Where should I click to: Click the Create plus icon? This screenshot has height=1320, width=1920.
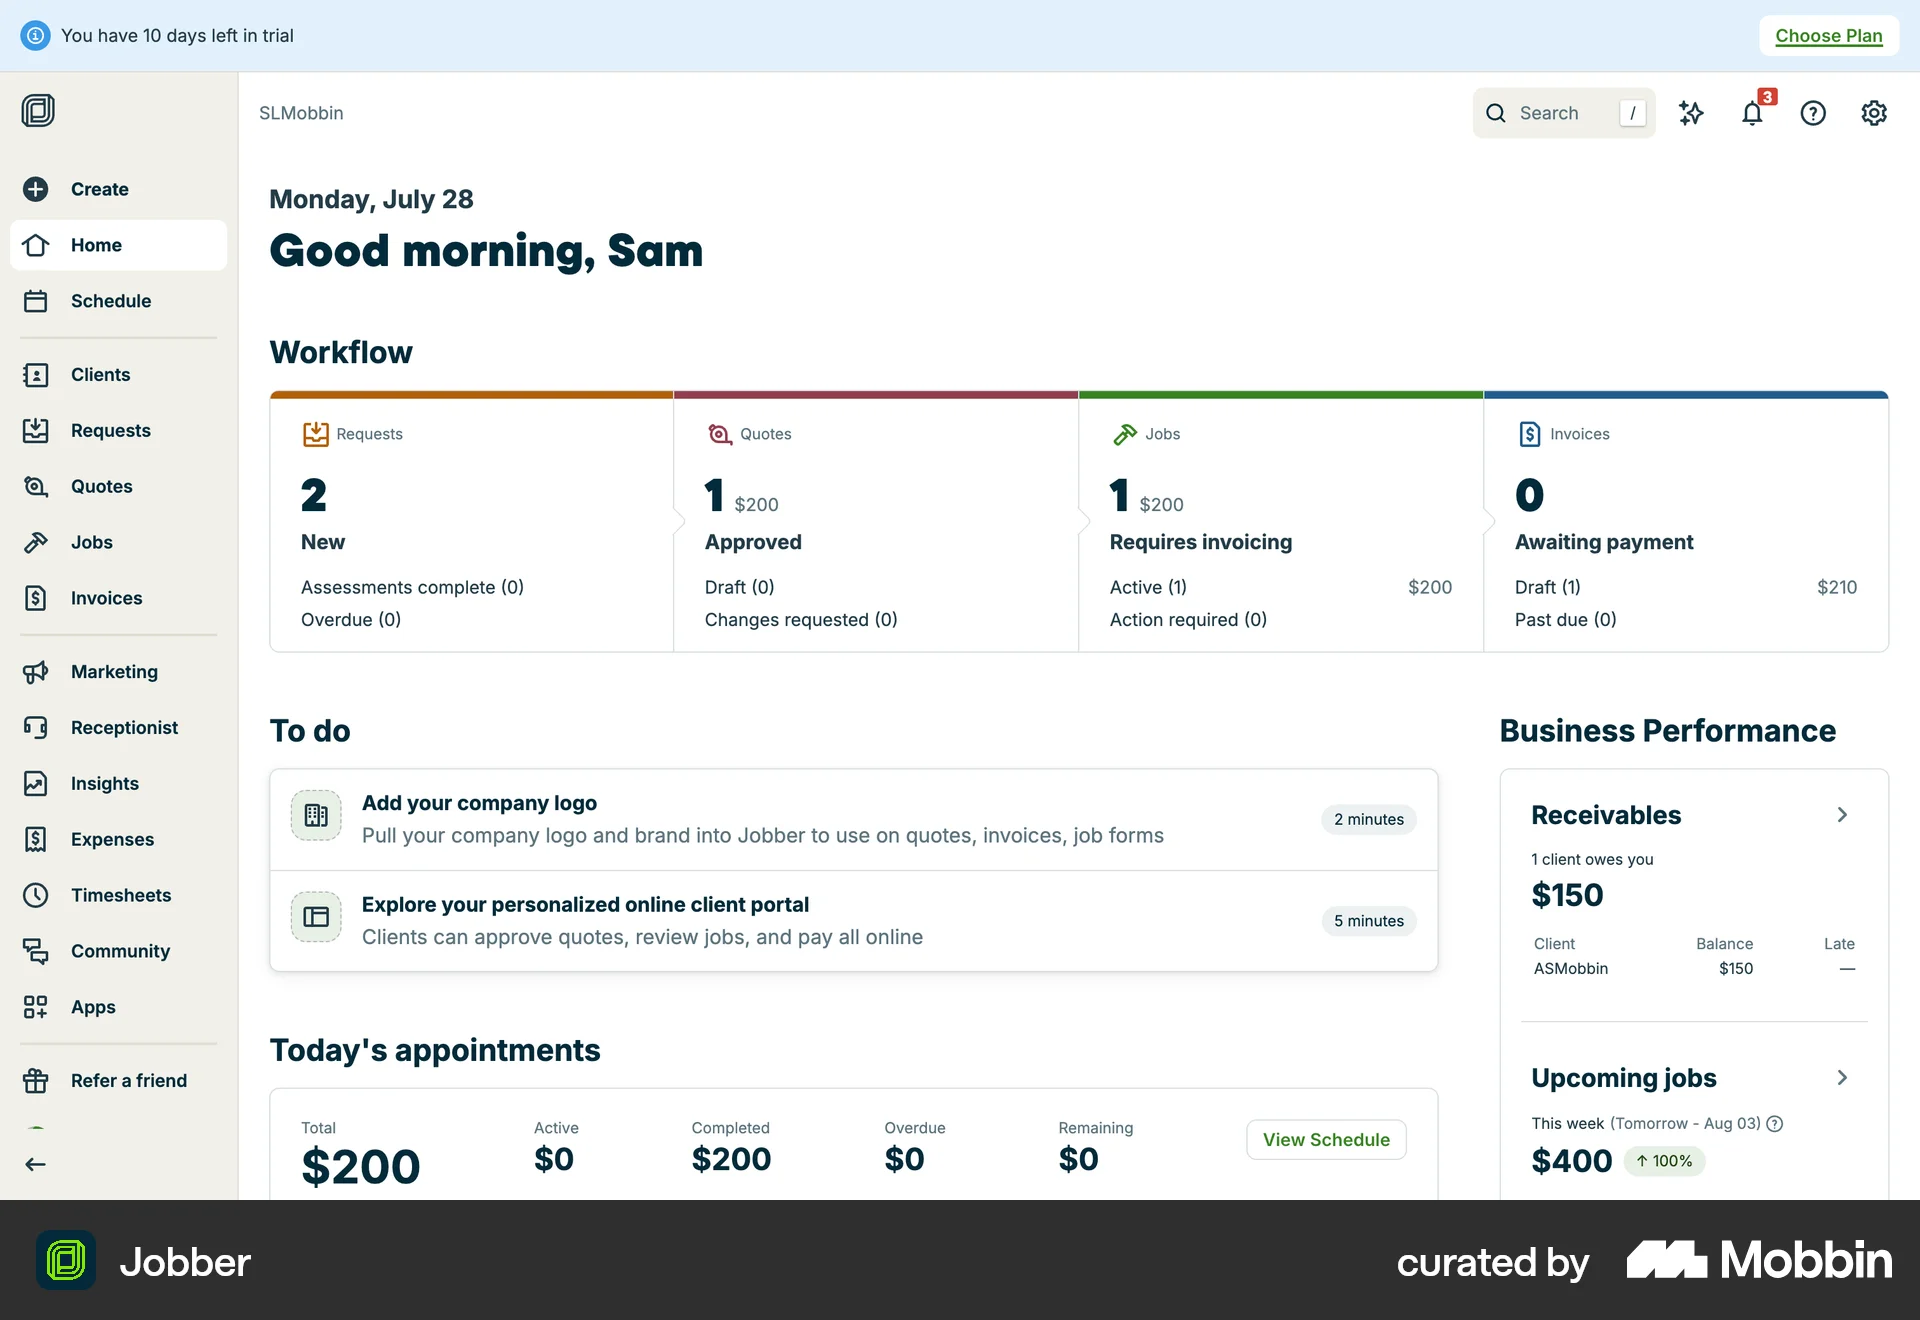click(x=36, y=189)
